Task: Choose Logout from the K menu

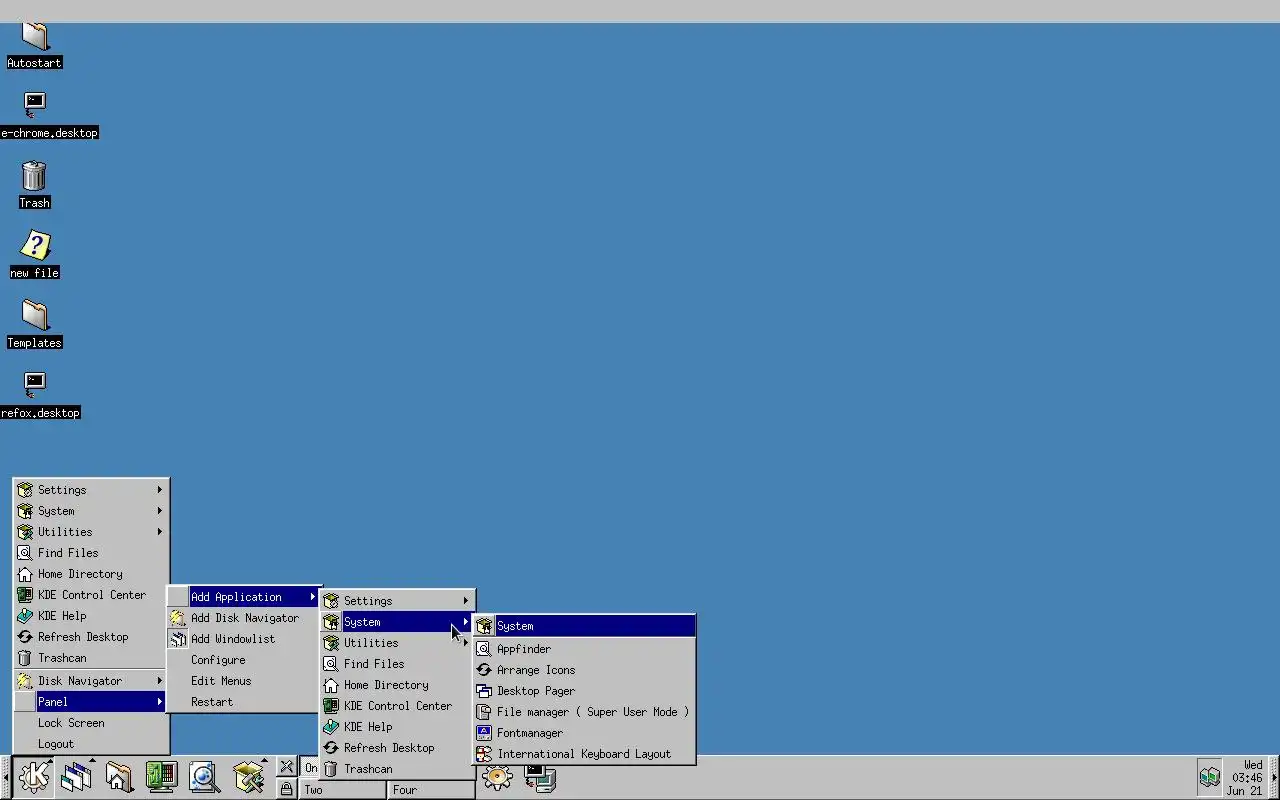Action: (91, 744)
